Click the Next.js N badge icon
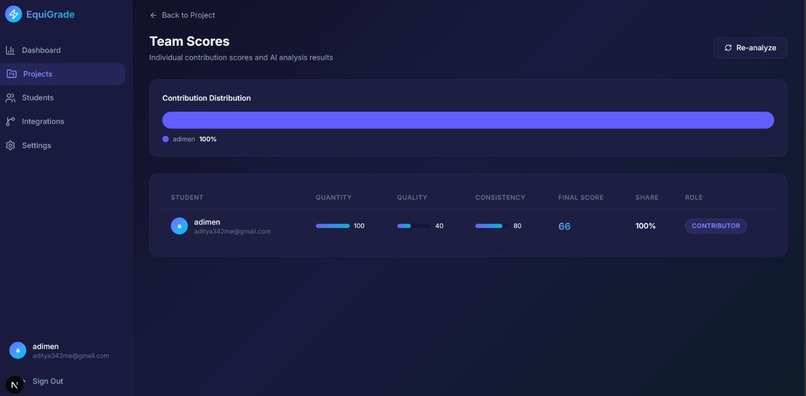 click(x=14, y=385)
